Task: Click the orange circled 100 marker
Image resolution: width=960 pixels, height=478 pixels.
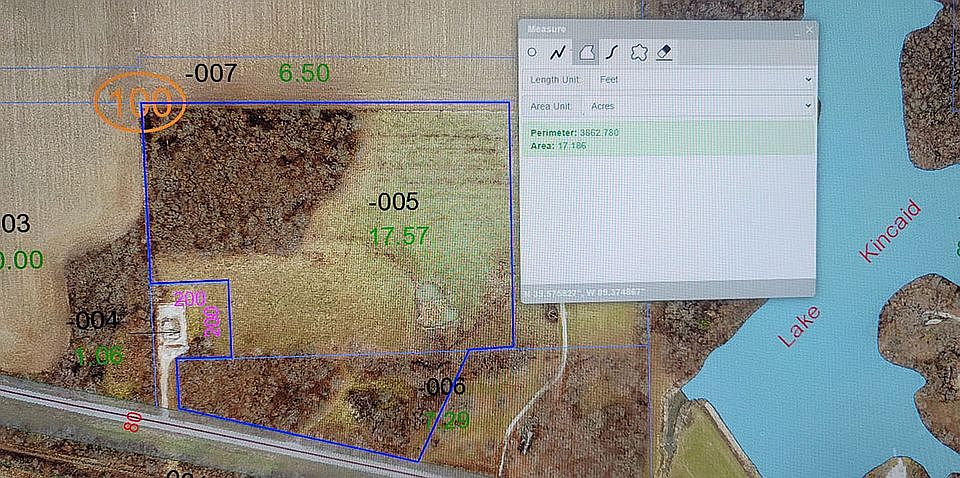Action: [140, 102]
